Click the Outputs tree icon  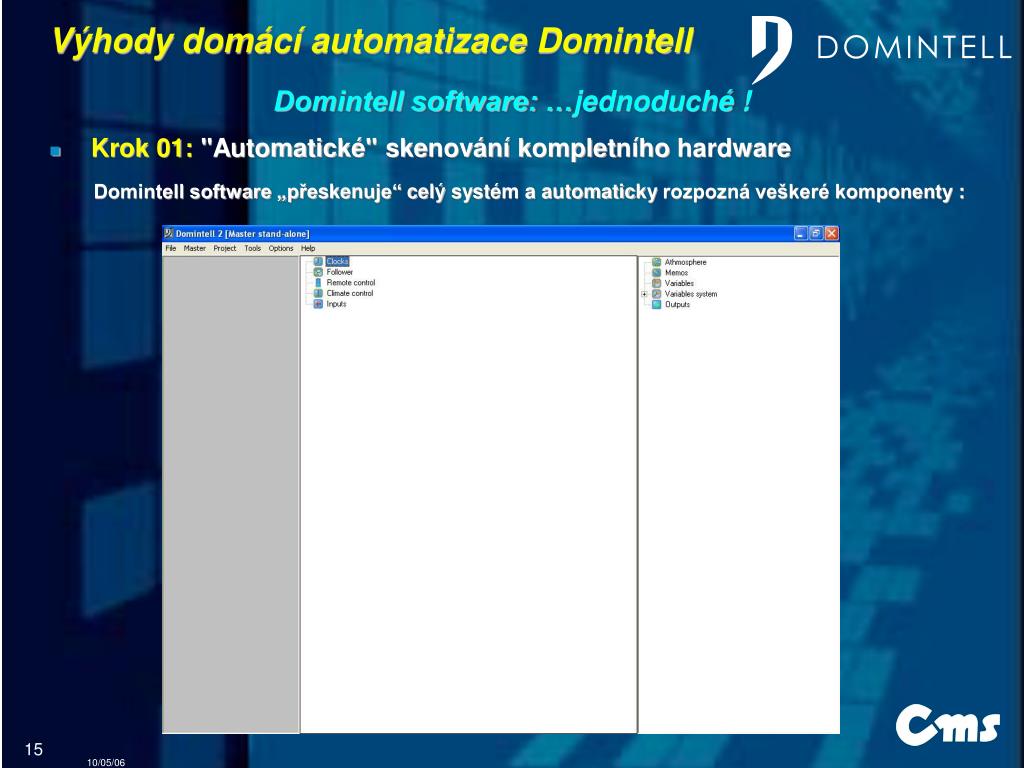[656, 304]
